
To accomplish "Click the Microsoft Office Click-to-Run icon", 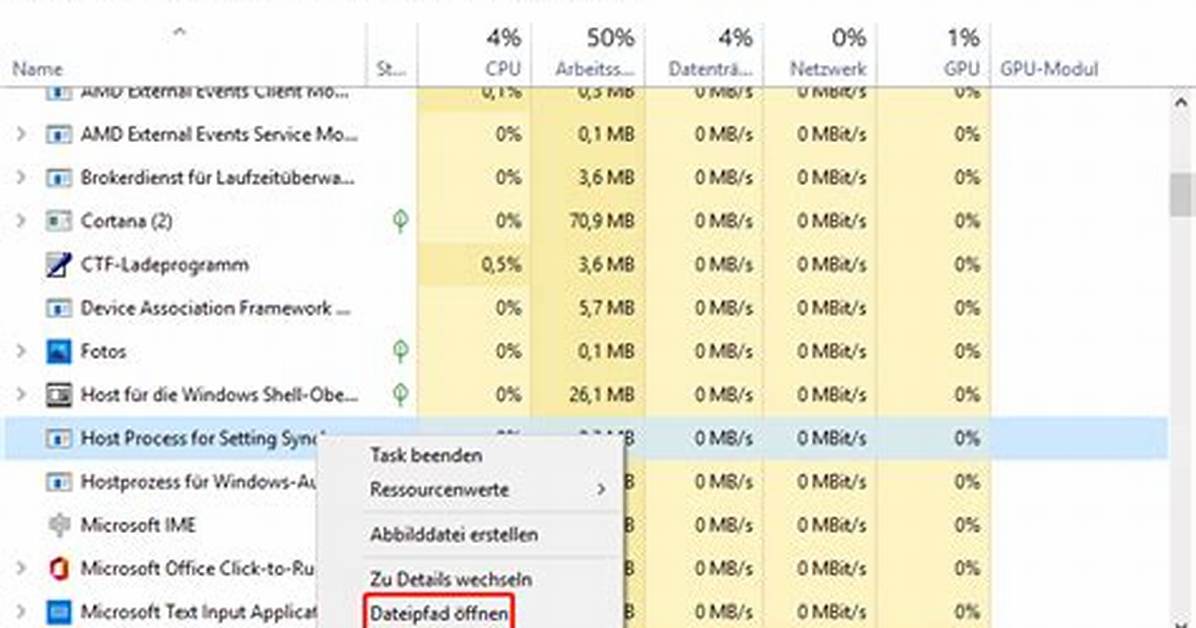I will click(x=59, y=568).
